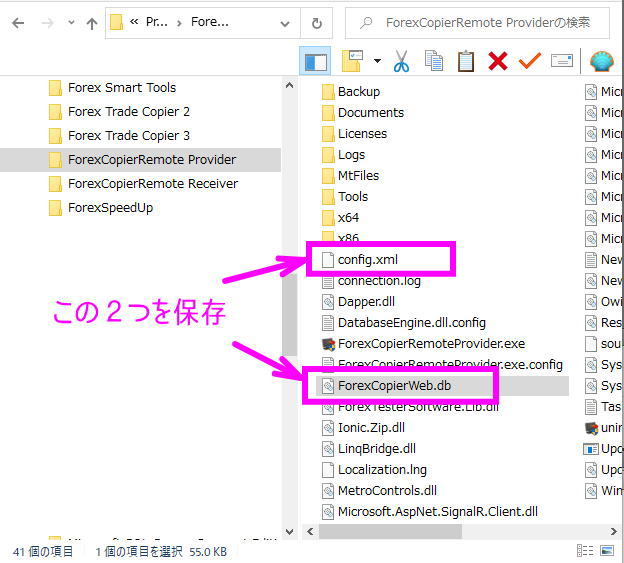
Task: Click the refresh button beside address bar
Action: pos(317,23)
